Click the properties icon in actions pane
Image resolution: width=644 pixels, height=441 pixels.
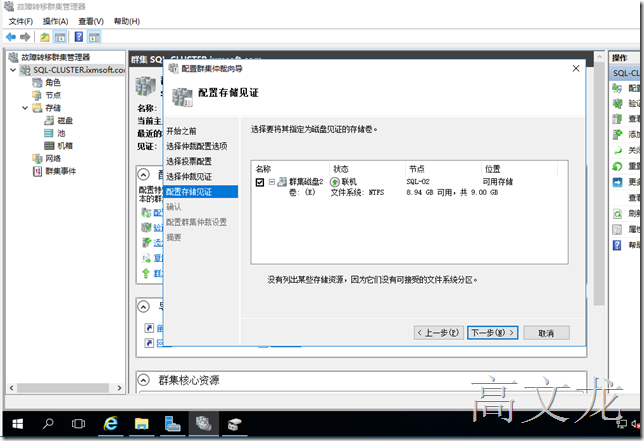[x=617, y=229]
